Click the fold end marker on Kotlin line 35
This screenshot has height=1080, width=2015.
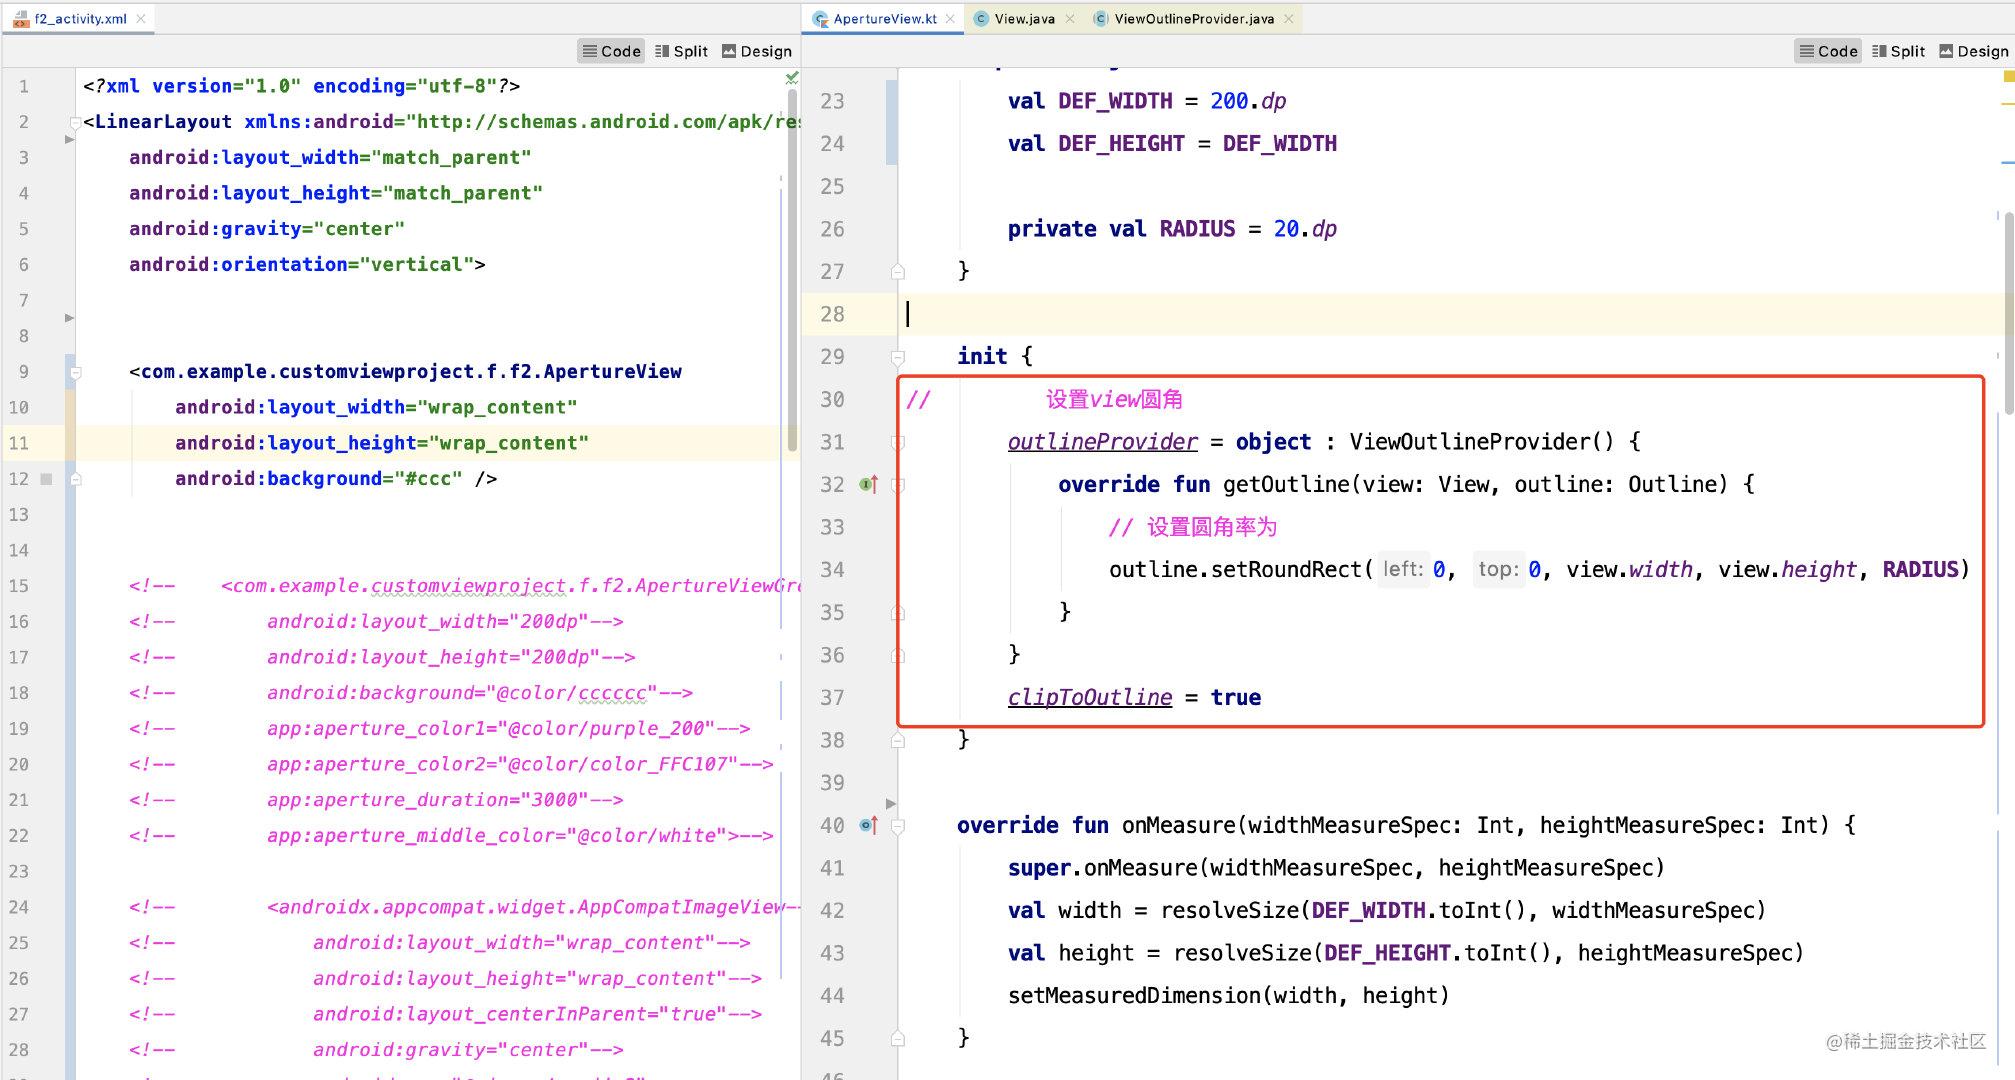click(898, 612)
